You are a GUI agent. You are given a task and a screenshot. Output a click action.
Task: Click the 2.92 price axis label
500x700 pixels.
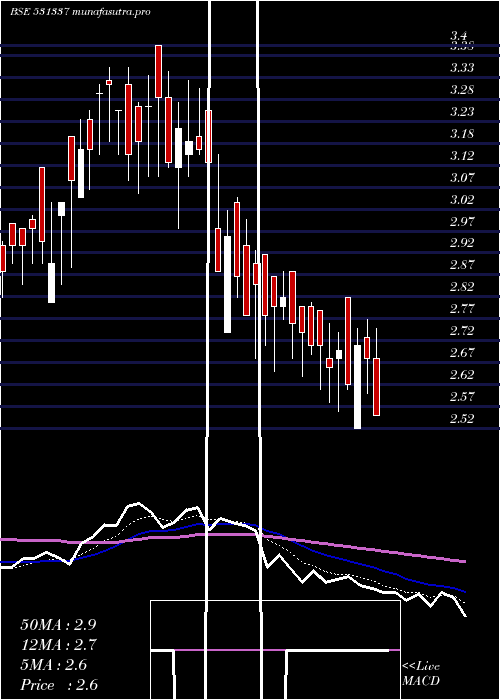462,243
